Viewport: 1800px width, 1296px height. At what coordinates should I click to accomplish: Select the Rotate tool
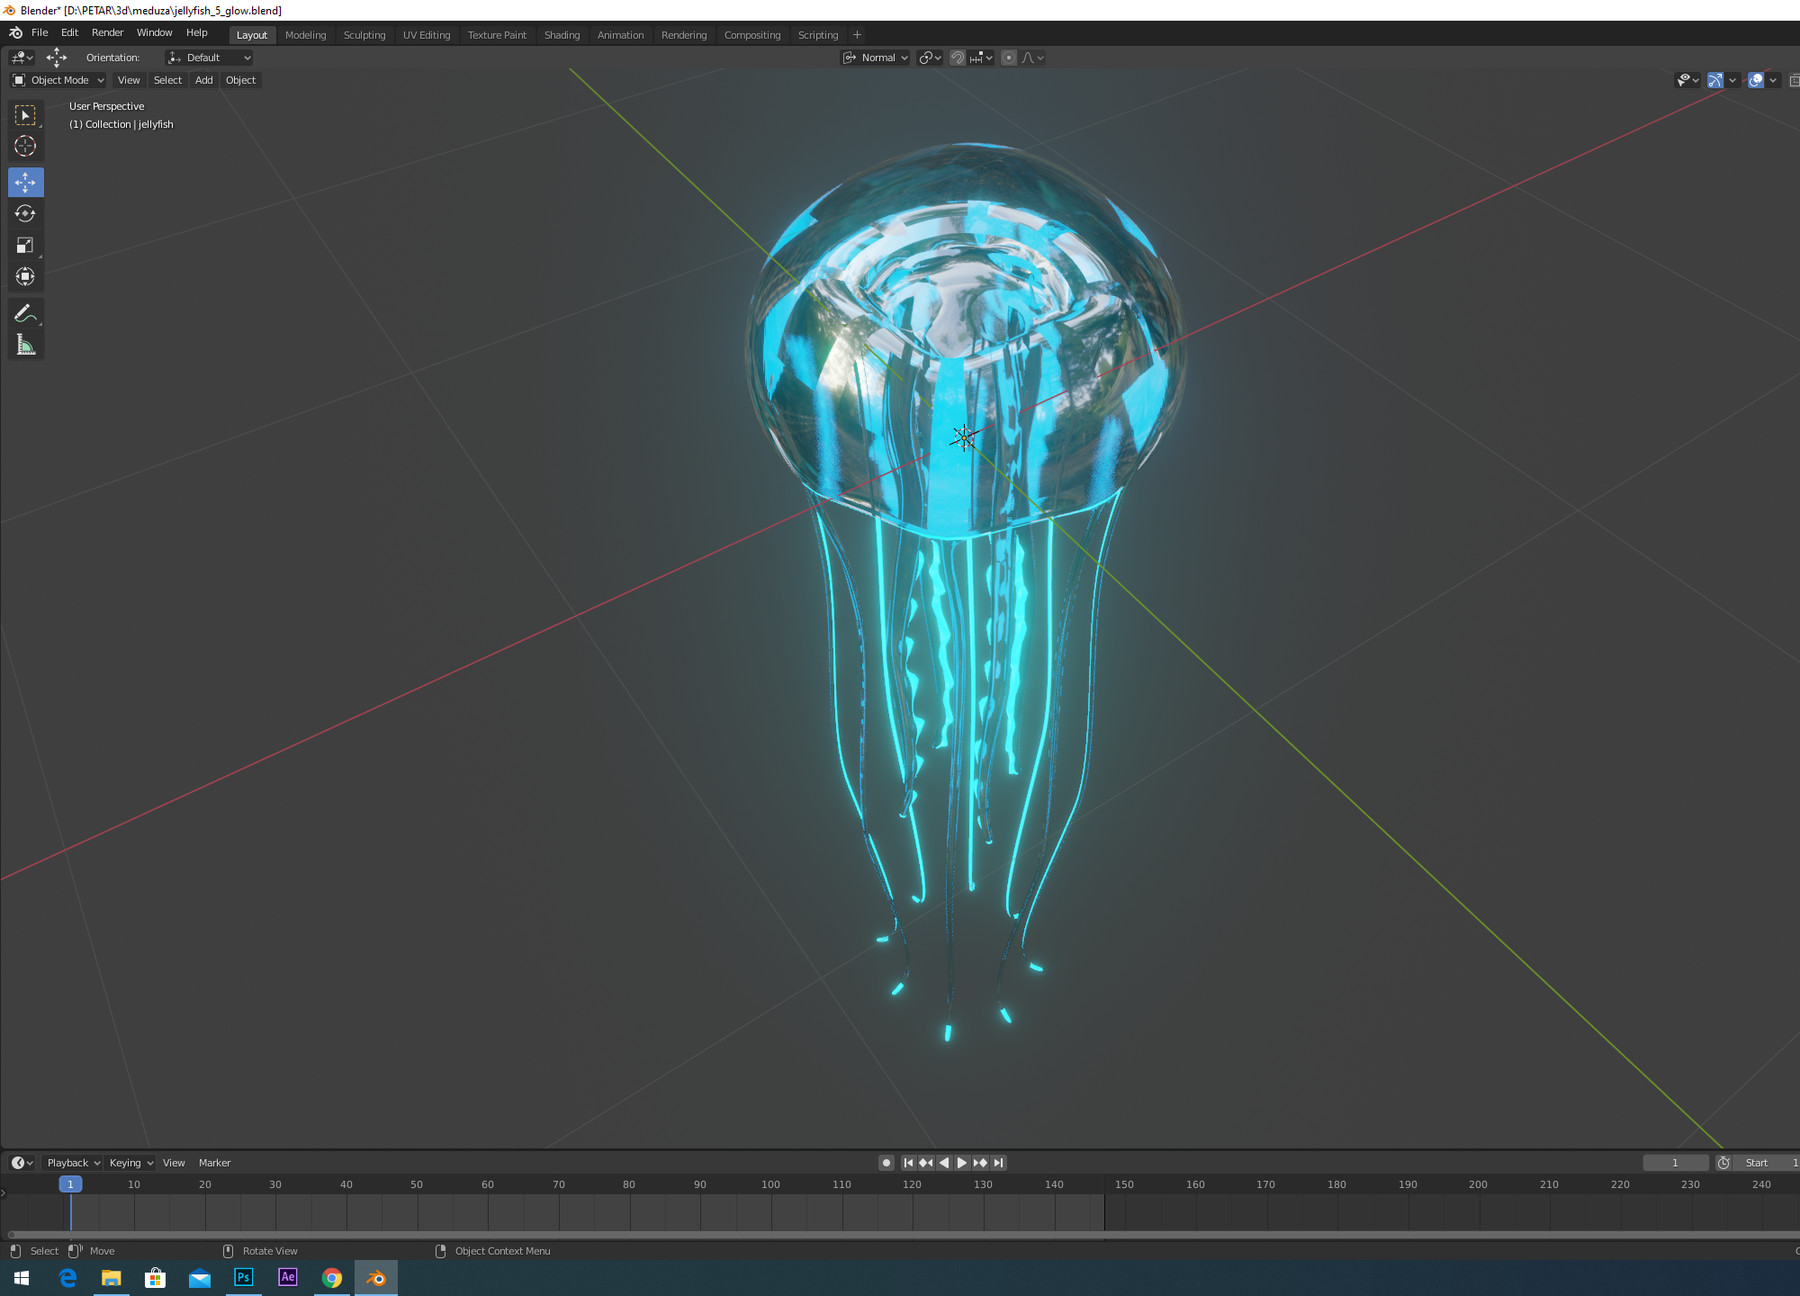point(26,213)
